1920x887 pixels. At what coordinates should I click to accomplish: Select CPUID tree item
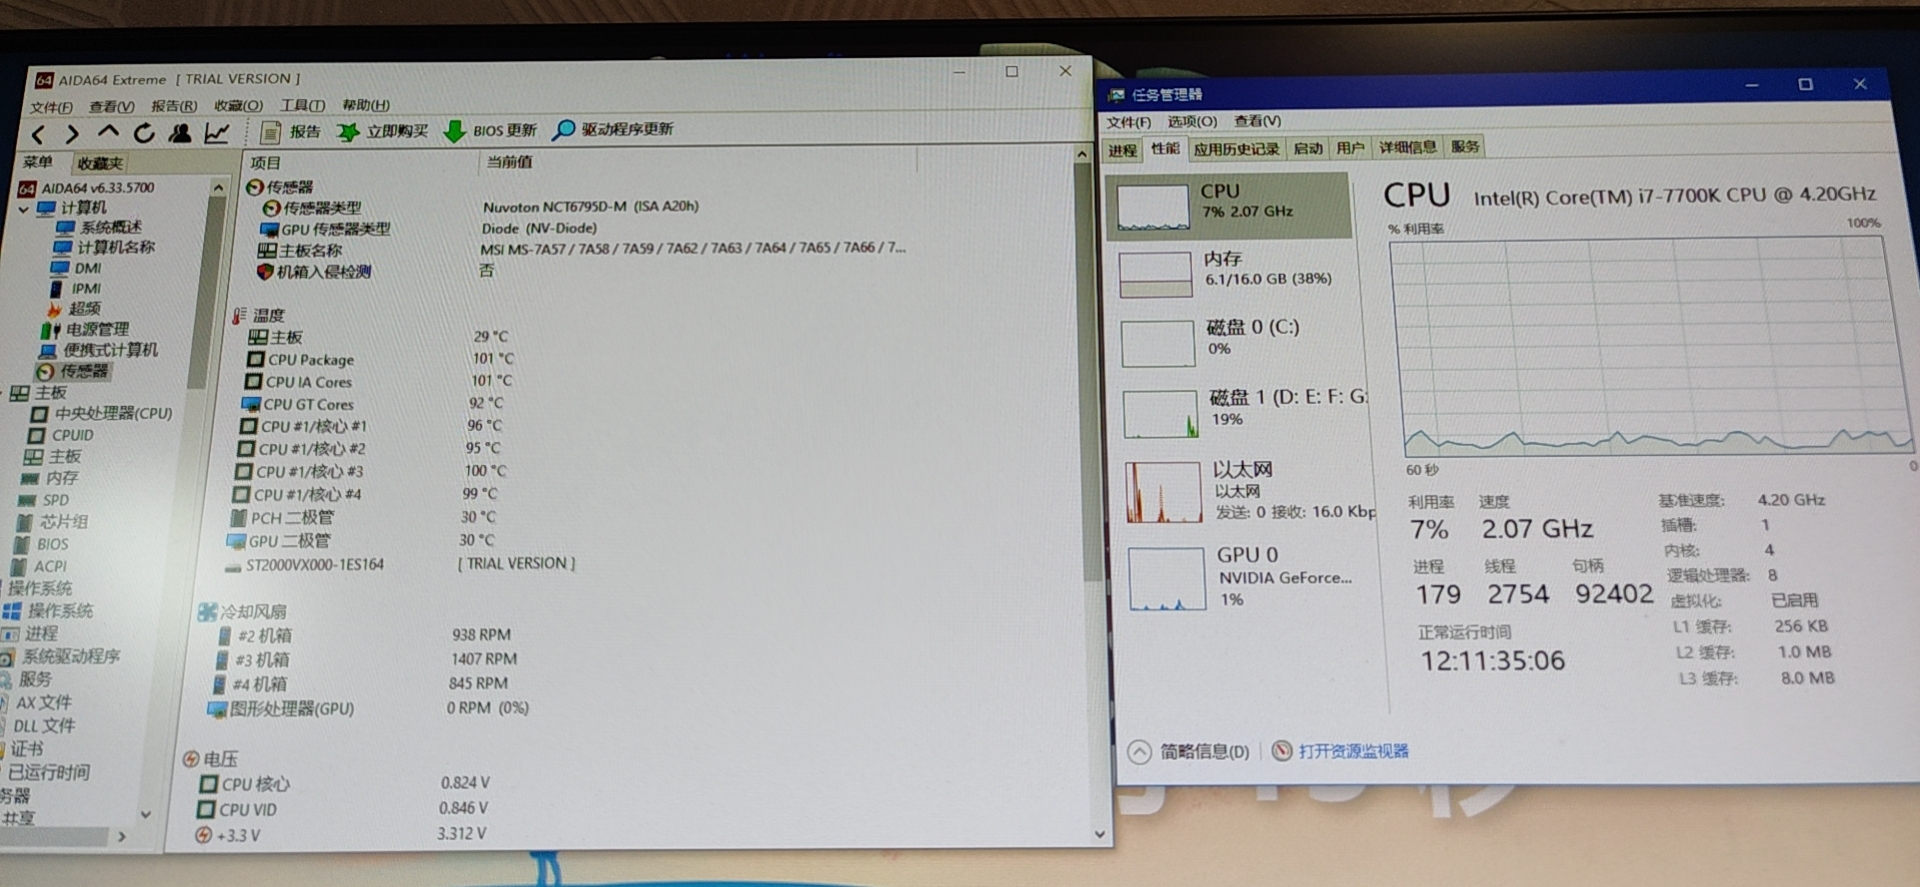click(61, 435)
